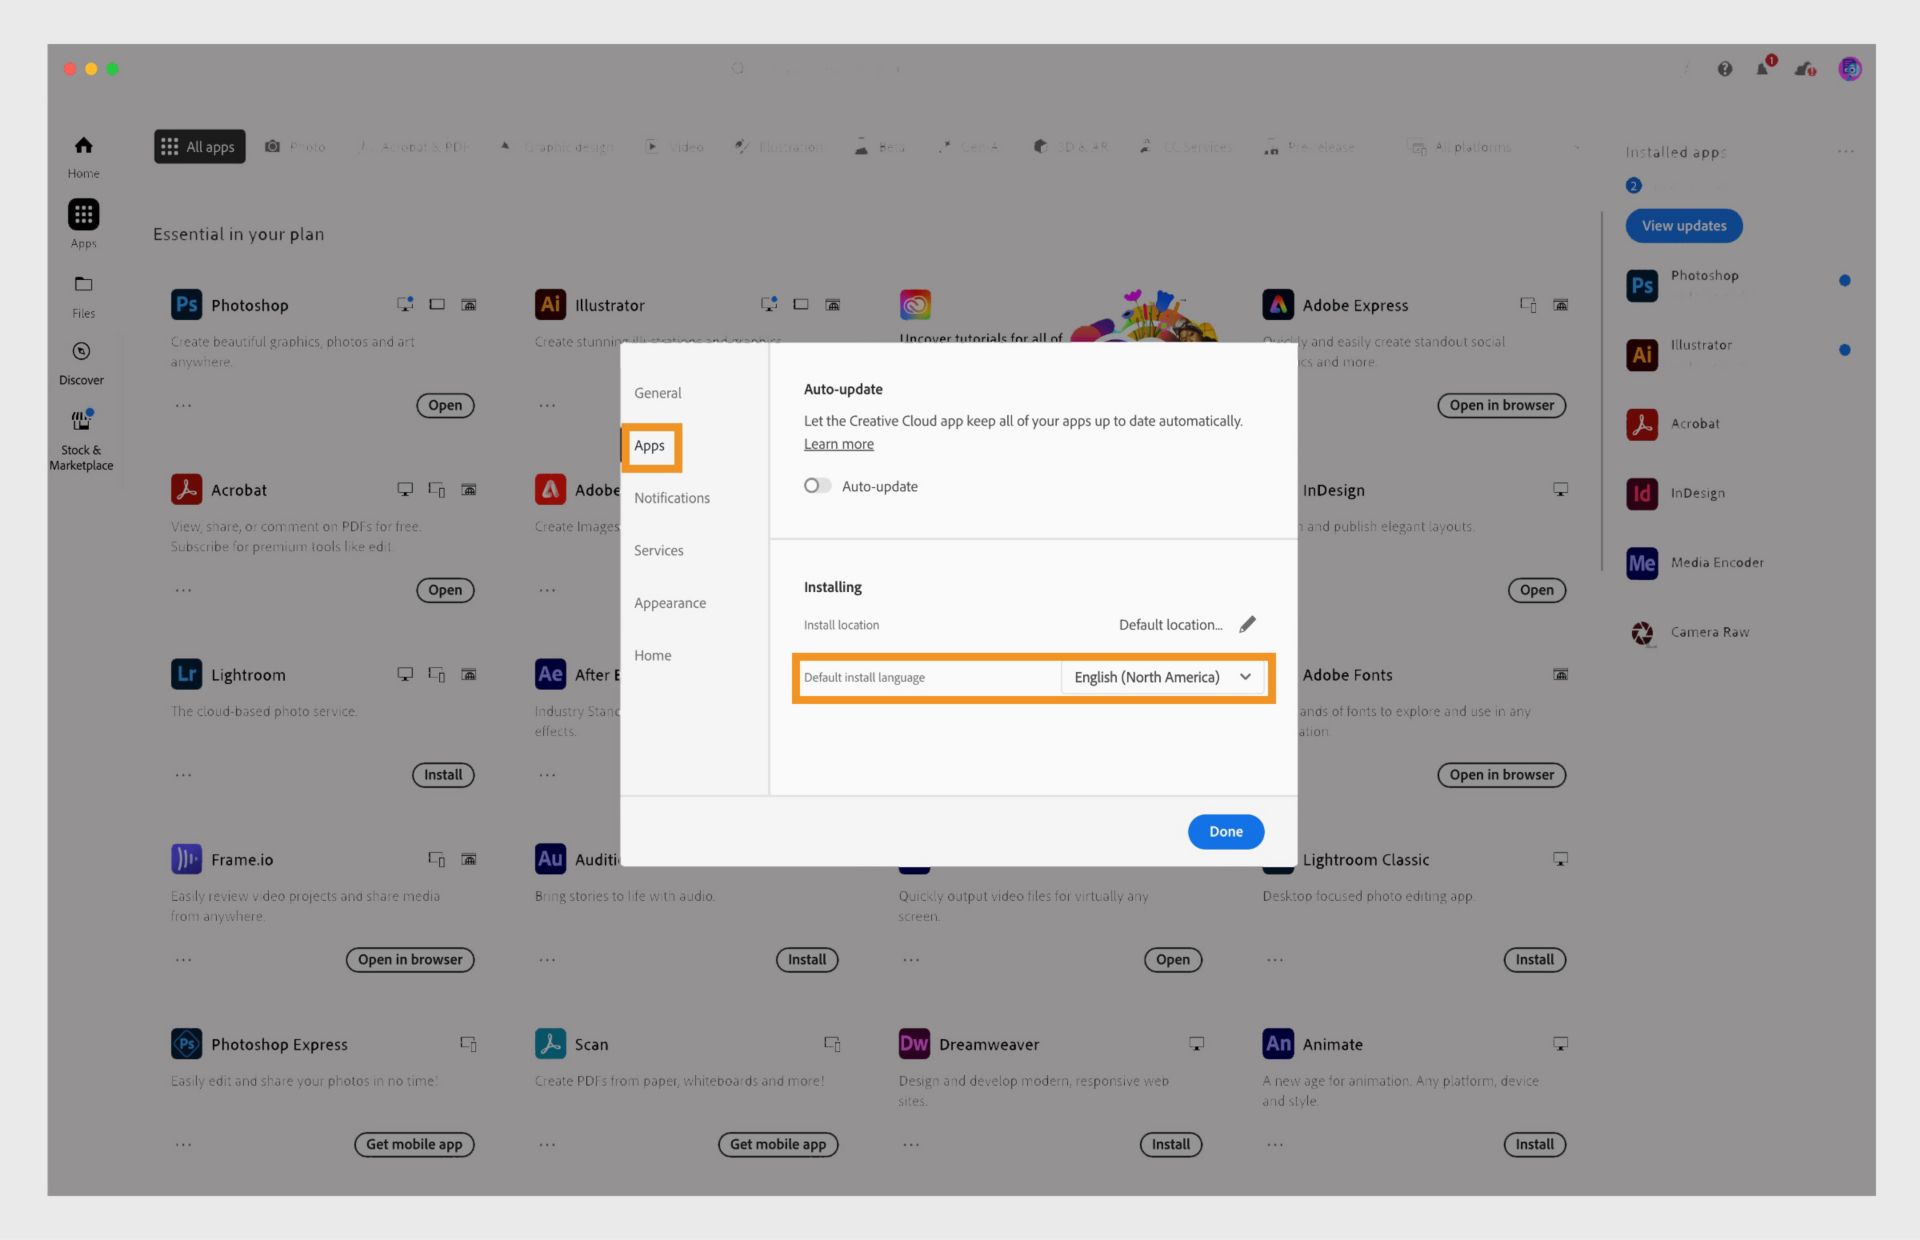Image resolution: width=1920 pixels, height=1240 pixels.
Task: Click Install button on Dreamweaver card
Action: click(1171, 1145)
